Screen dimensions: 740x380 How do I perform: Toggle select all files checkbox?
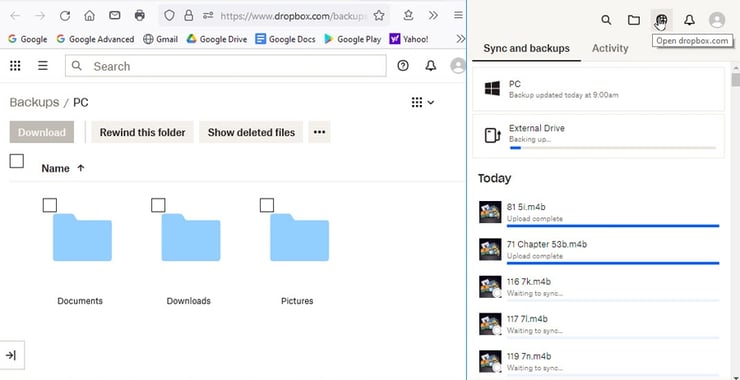point(17,161)
